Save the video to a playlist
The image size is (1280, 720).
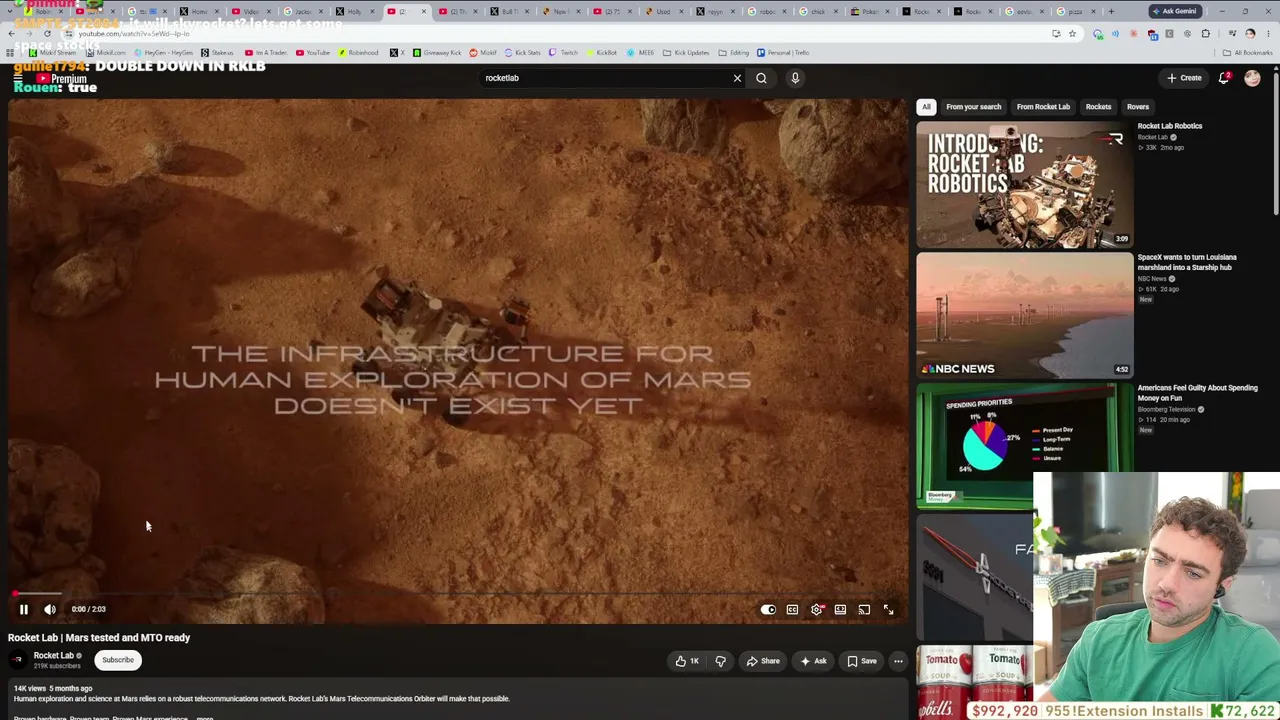click(861, 661)
